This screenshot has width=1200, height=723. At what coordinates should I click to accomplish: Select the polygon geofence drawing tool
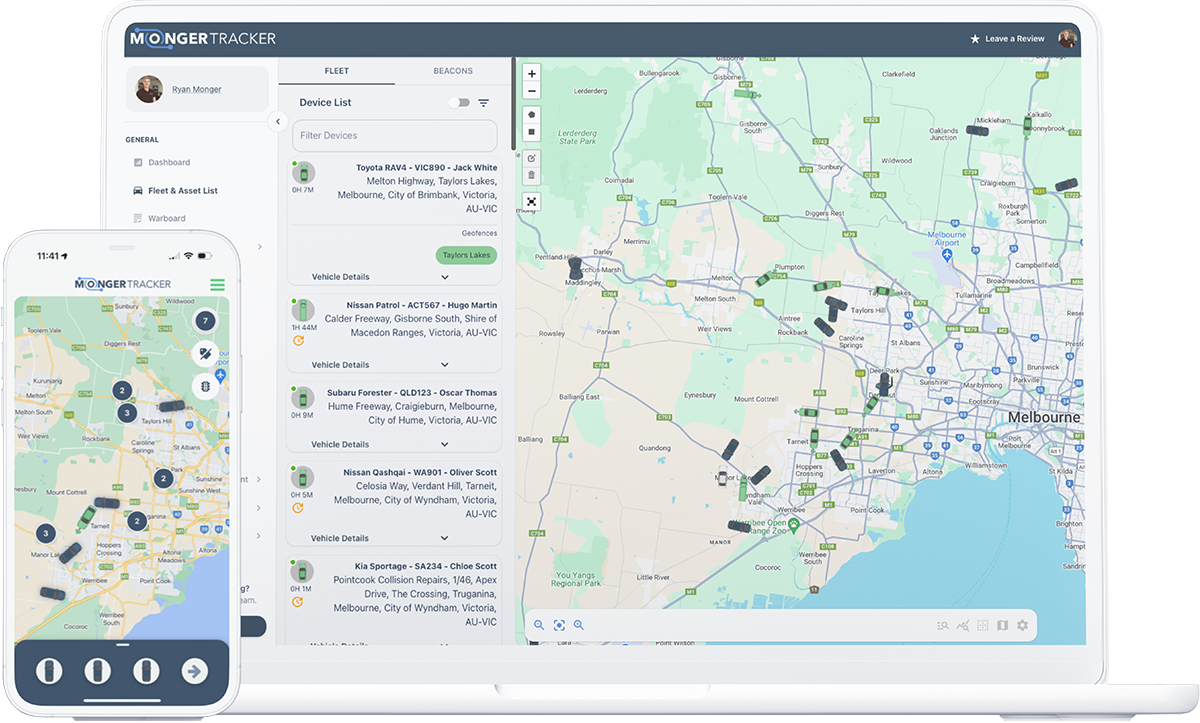531,114
